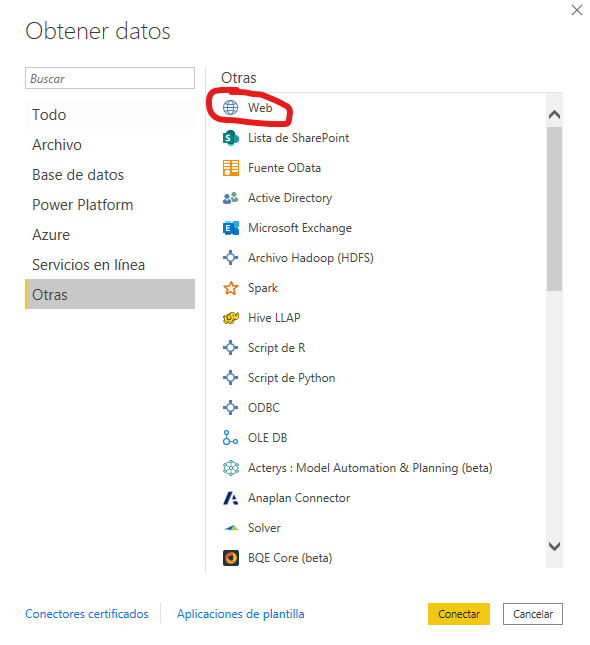
Task: Select Servicios en línea category
Action: tap(110, 265)
